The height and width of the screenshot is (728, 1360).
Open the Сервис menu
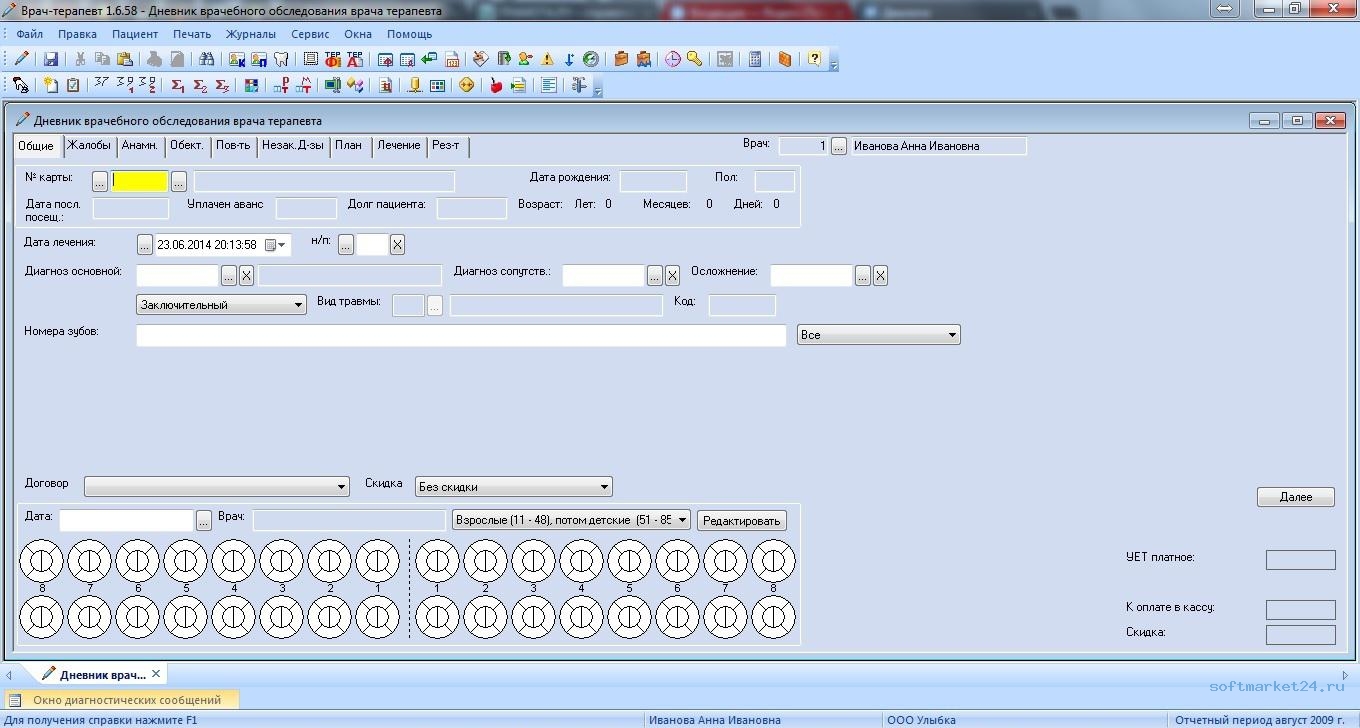[x=310, y=34]
